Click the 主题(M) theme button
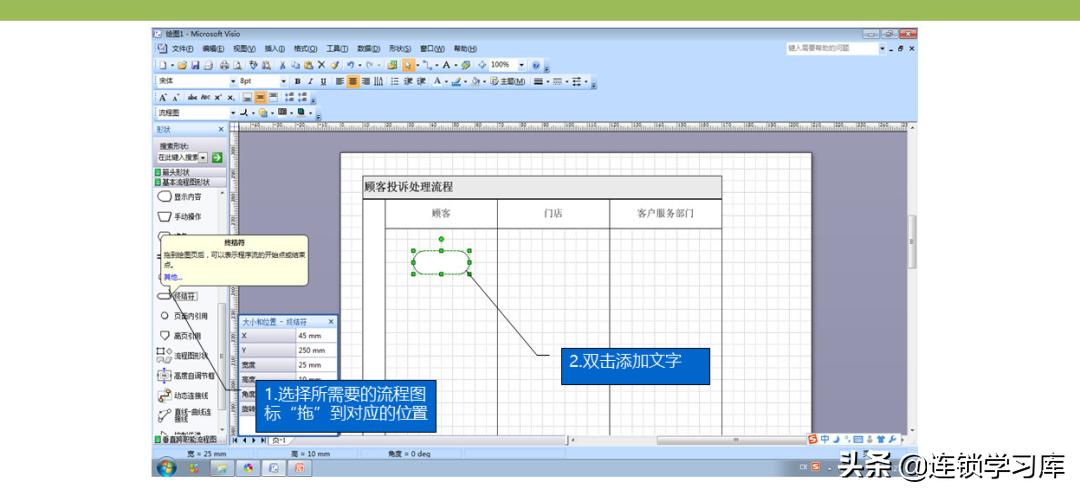 508,81
